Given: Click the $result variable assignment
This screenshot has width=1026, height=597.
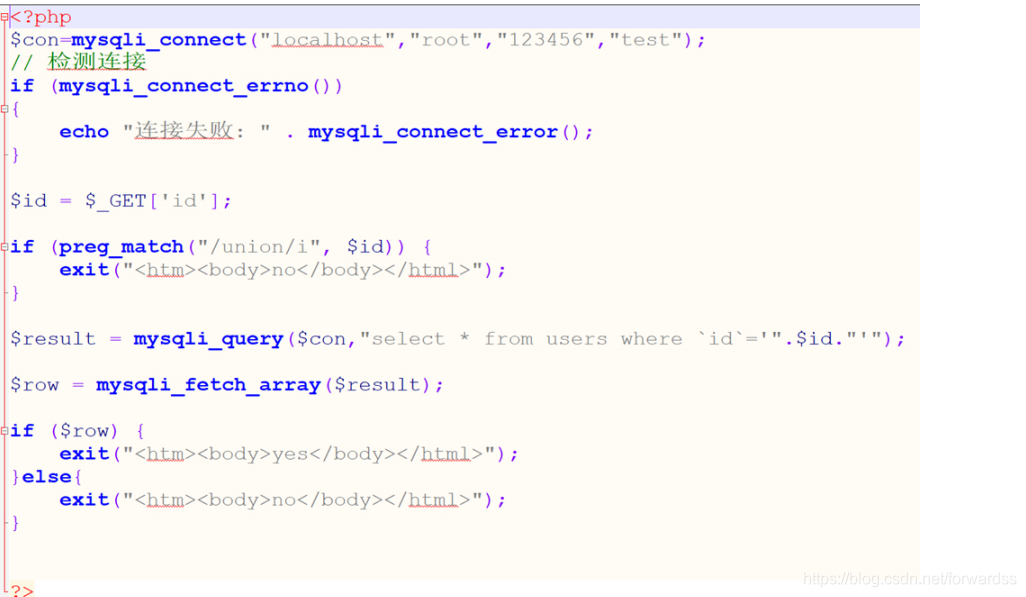Looking at the screenshot, I should pos(52,339).
